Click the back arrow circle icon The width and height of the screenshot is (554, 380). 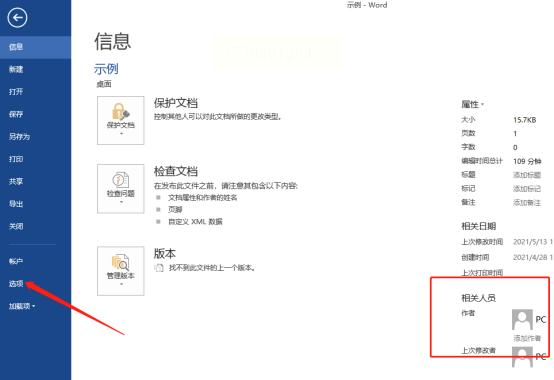17,17
